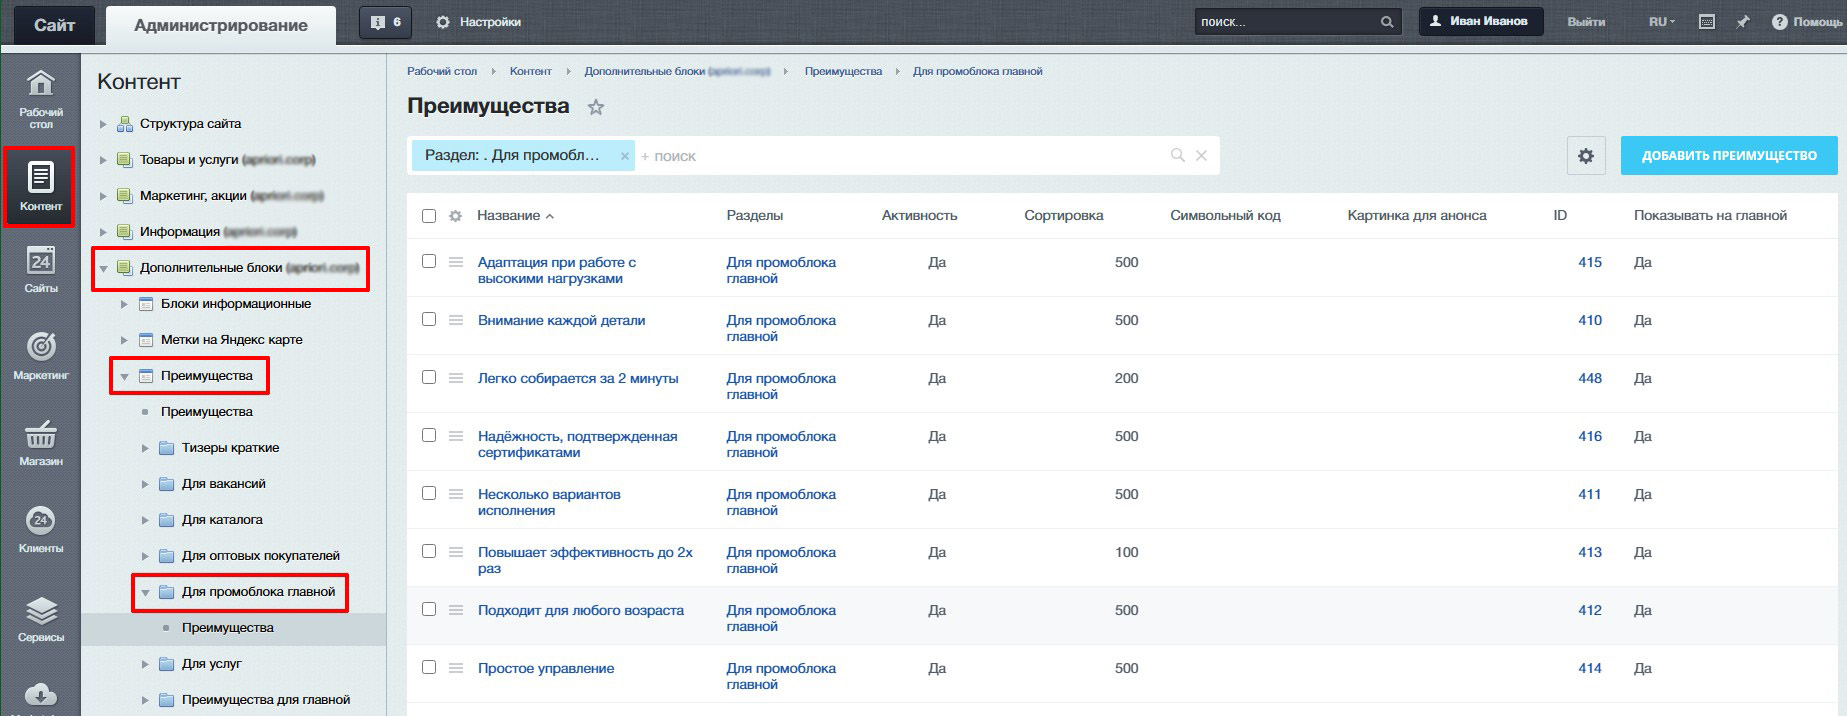The height and width of the screenshot is (716, 1847).
Task: Expand the Структура сайта tree node
Action: tap(103, 124)
